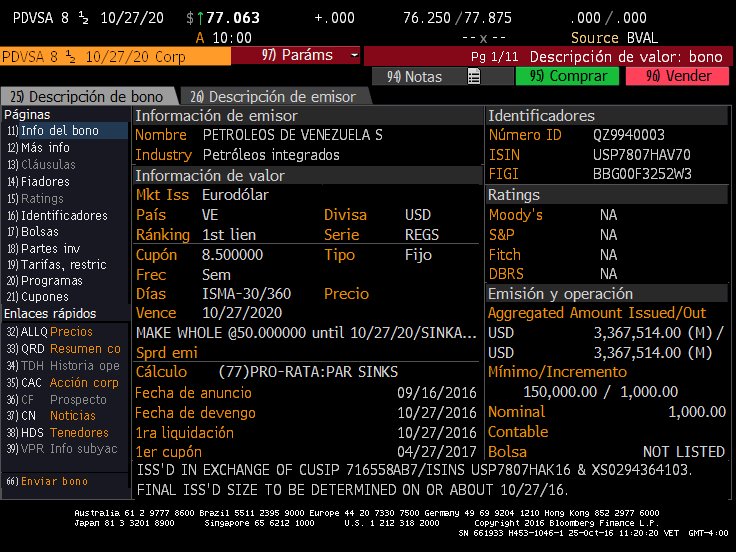Expand the 97) Paráms dropdown arrow
This screenshot has width=736, height=552.
click(354, 55)
